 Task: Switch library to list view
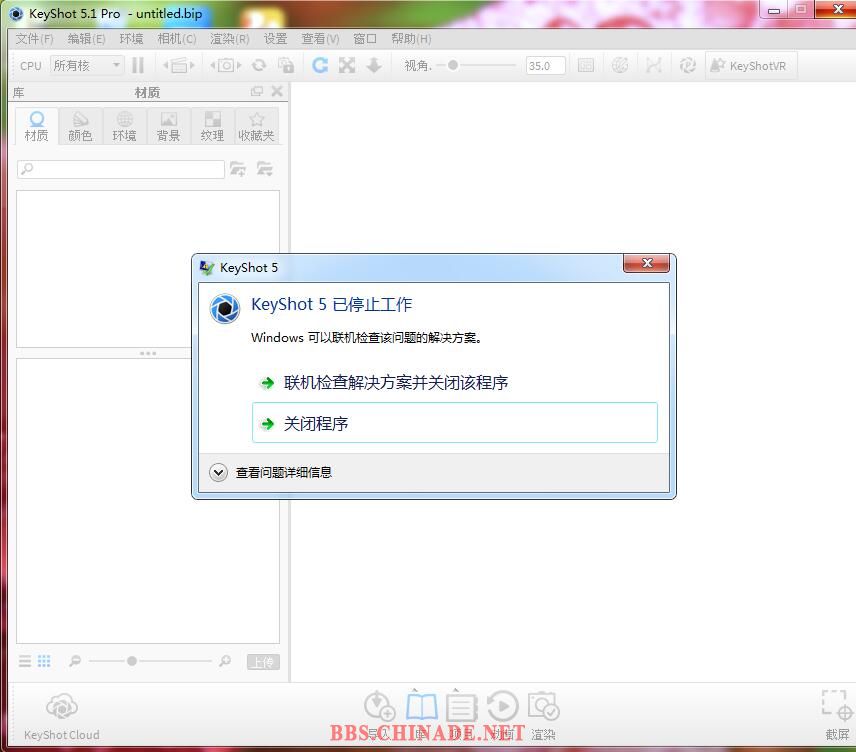(25, 661)
